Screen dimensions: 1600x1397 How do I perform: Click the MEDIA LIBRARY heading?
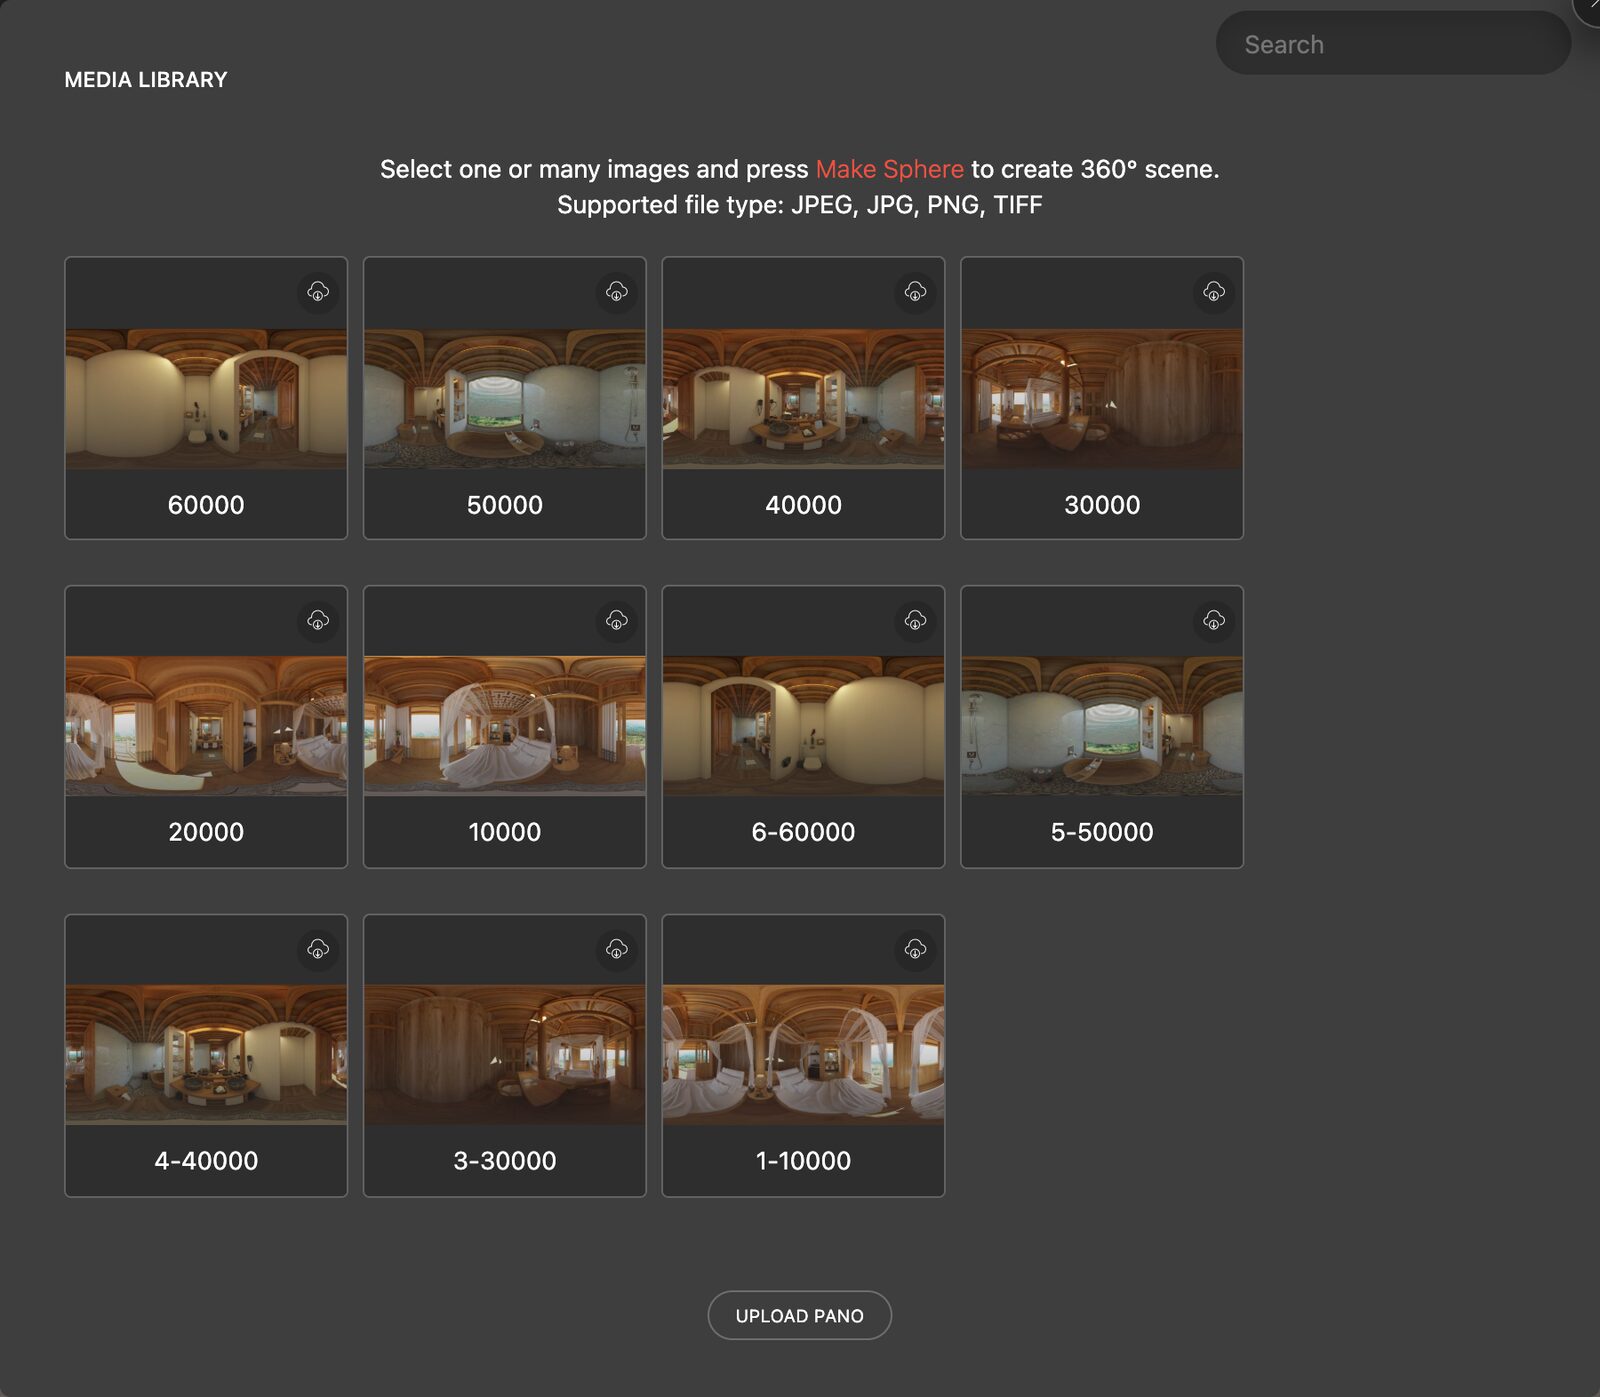tap(146, 80)
